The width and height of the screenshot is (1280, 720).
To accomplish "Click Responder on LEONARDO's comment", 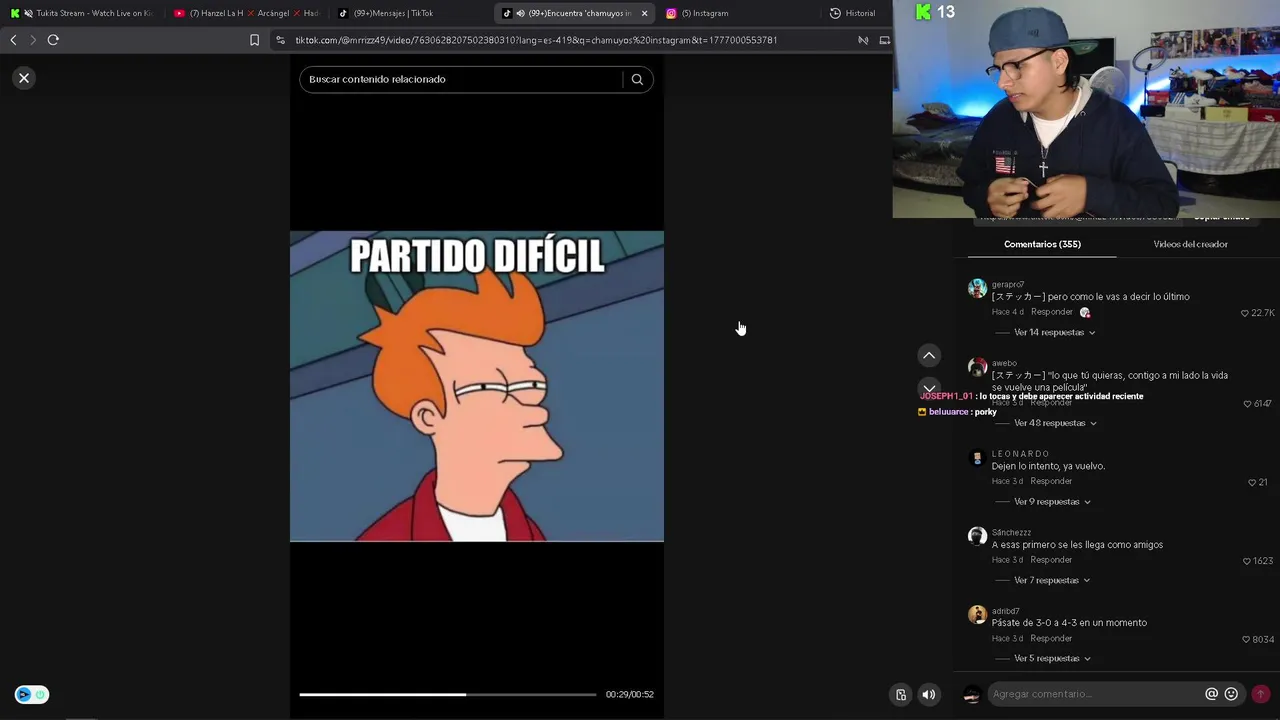I will tap(1051, 481).
